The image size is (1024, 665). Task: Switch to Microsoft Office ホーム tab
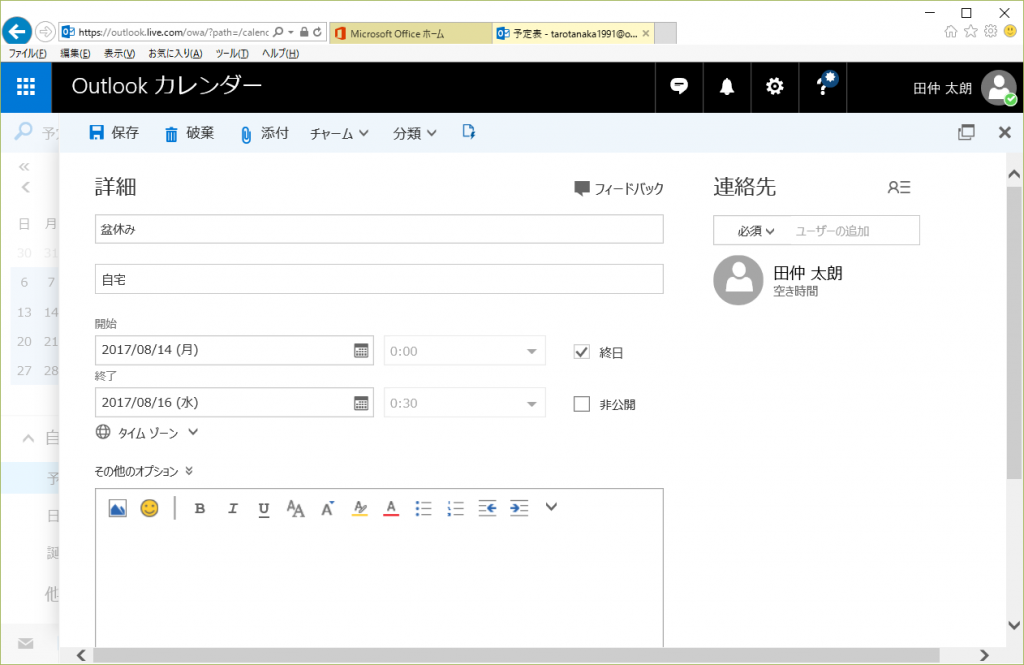[x=411, y=33]
